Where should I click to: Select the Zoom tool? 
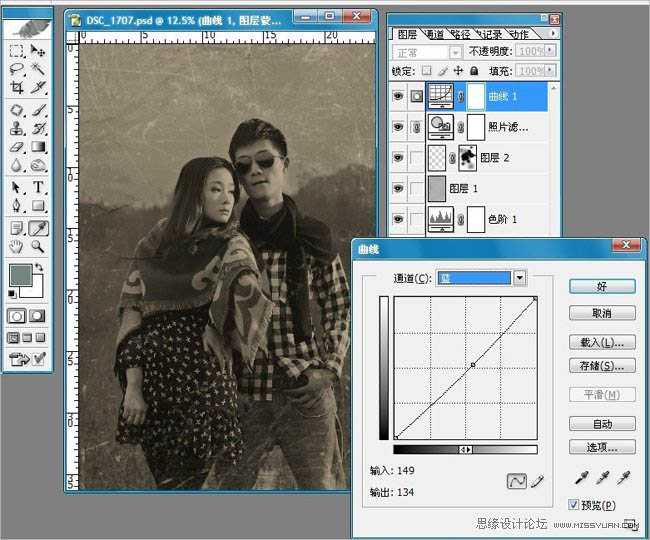38,247
